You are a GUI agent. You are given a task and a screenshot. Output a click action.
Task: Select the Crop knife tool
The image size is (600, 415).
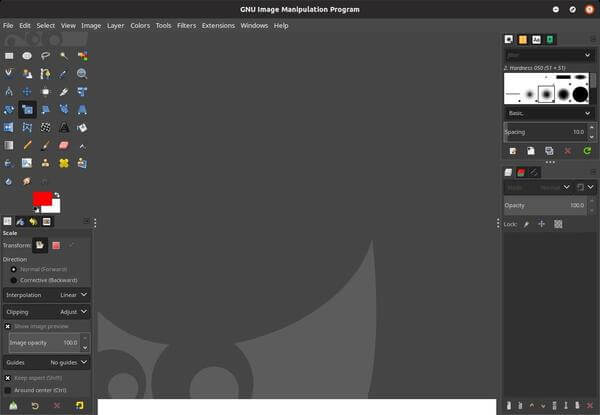64,91
